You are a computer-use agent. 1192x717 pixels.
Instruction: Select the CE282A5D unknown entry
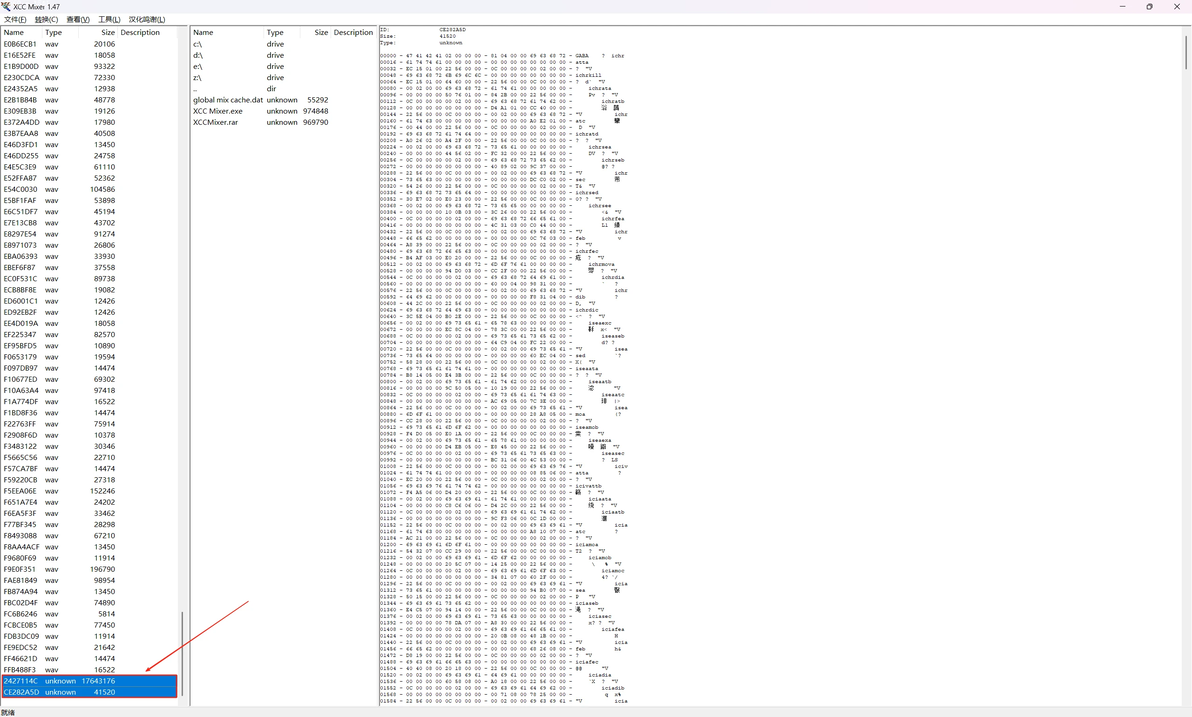(89, 693)
